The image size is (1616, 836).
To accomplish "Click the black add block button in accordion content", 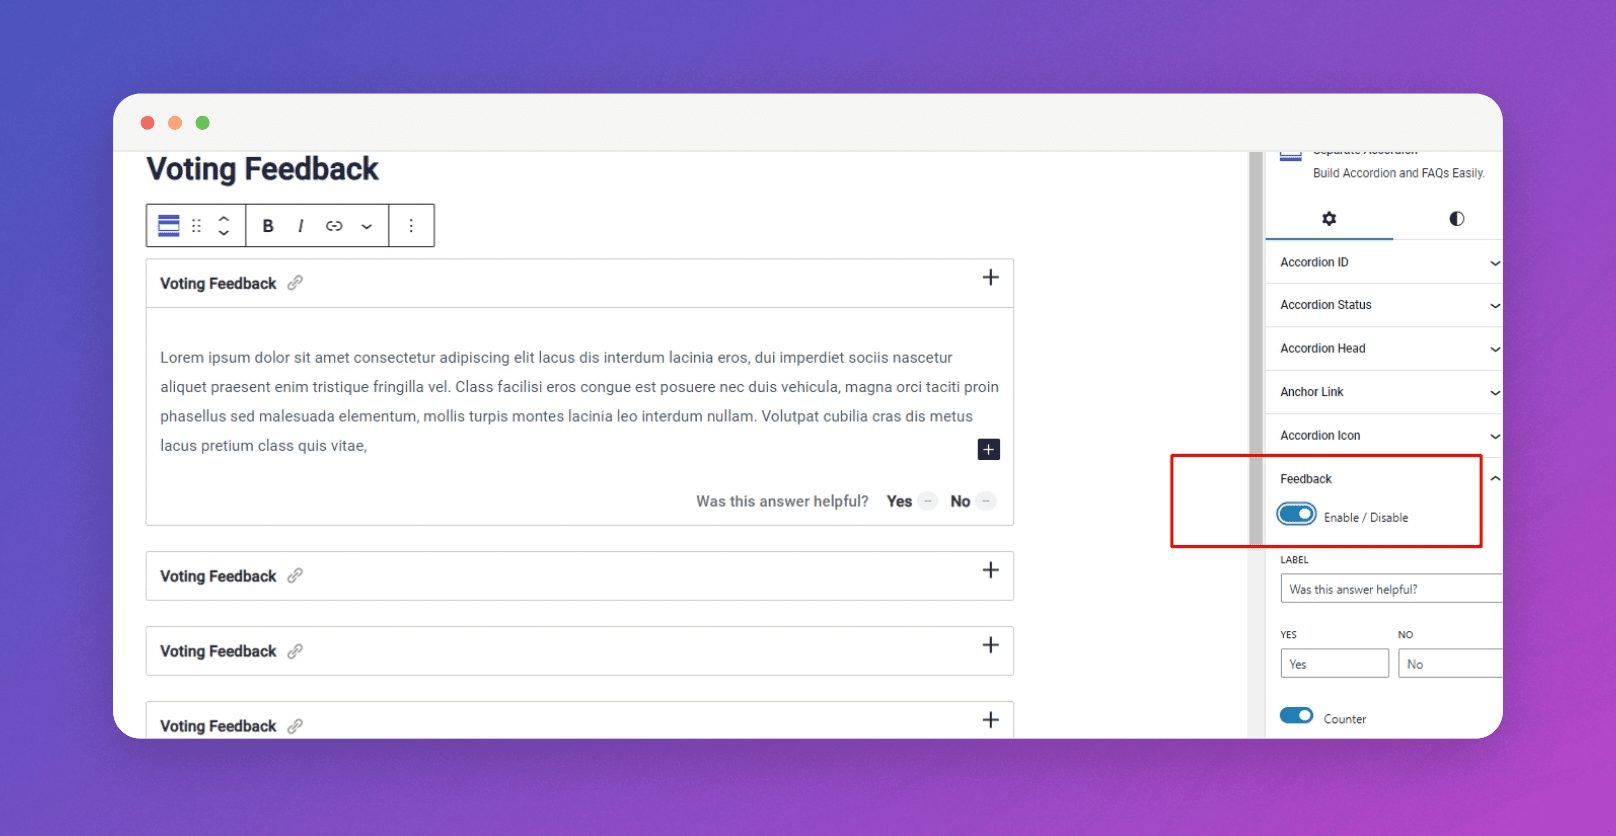I will tap(988, 450).
